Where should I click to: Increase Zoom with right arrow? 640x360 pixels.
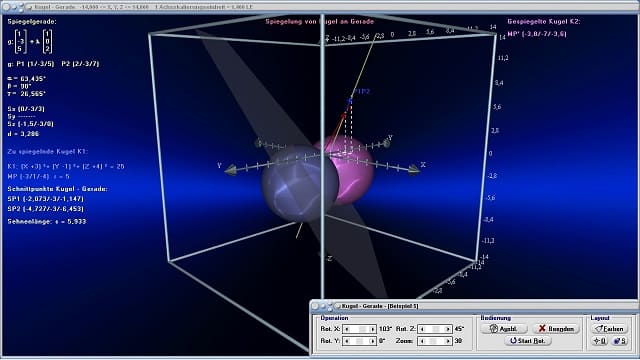pos(447,341)
